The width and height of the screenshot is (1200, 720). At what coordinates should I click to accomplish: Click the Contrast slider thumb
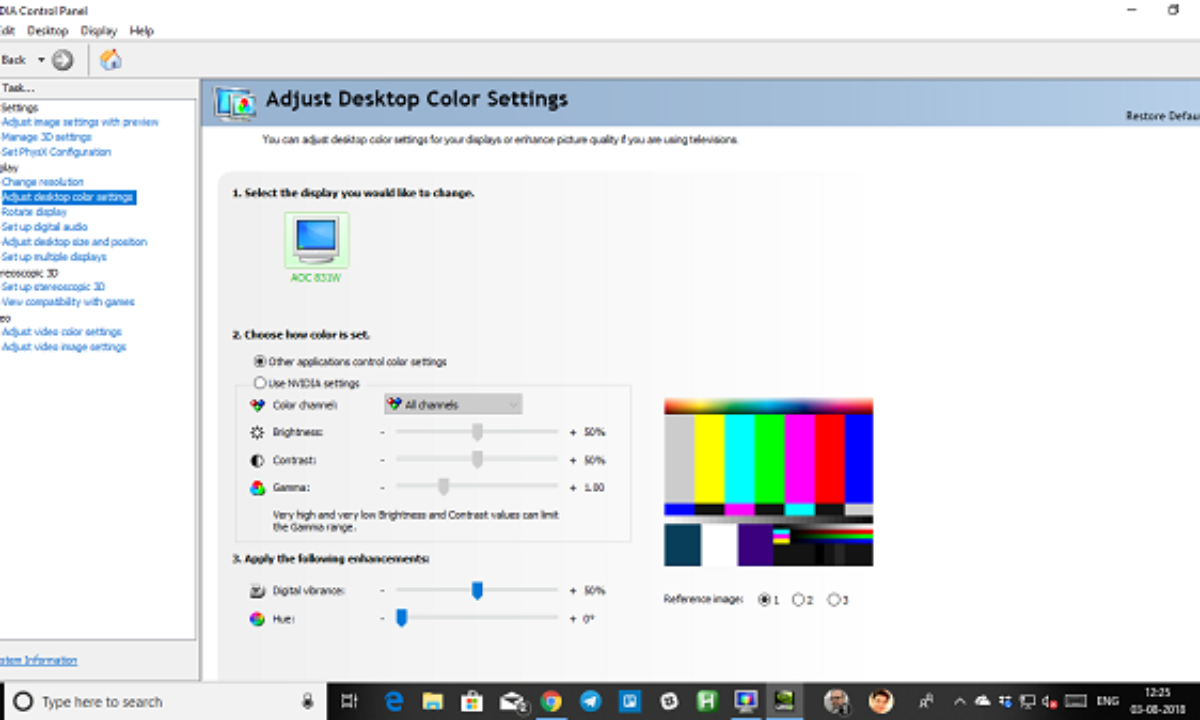[x=477, y=460]
